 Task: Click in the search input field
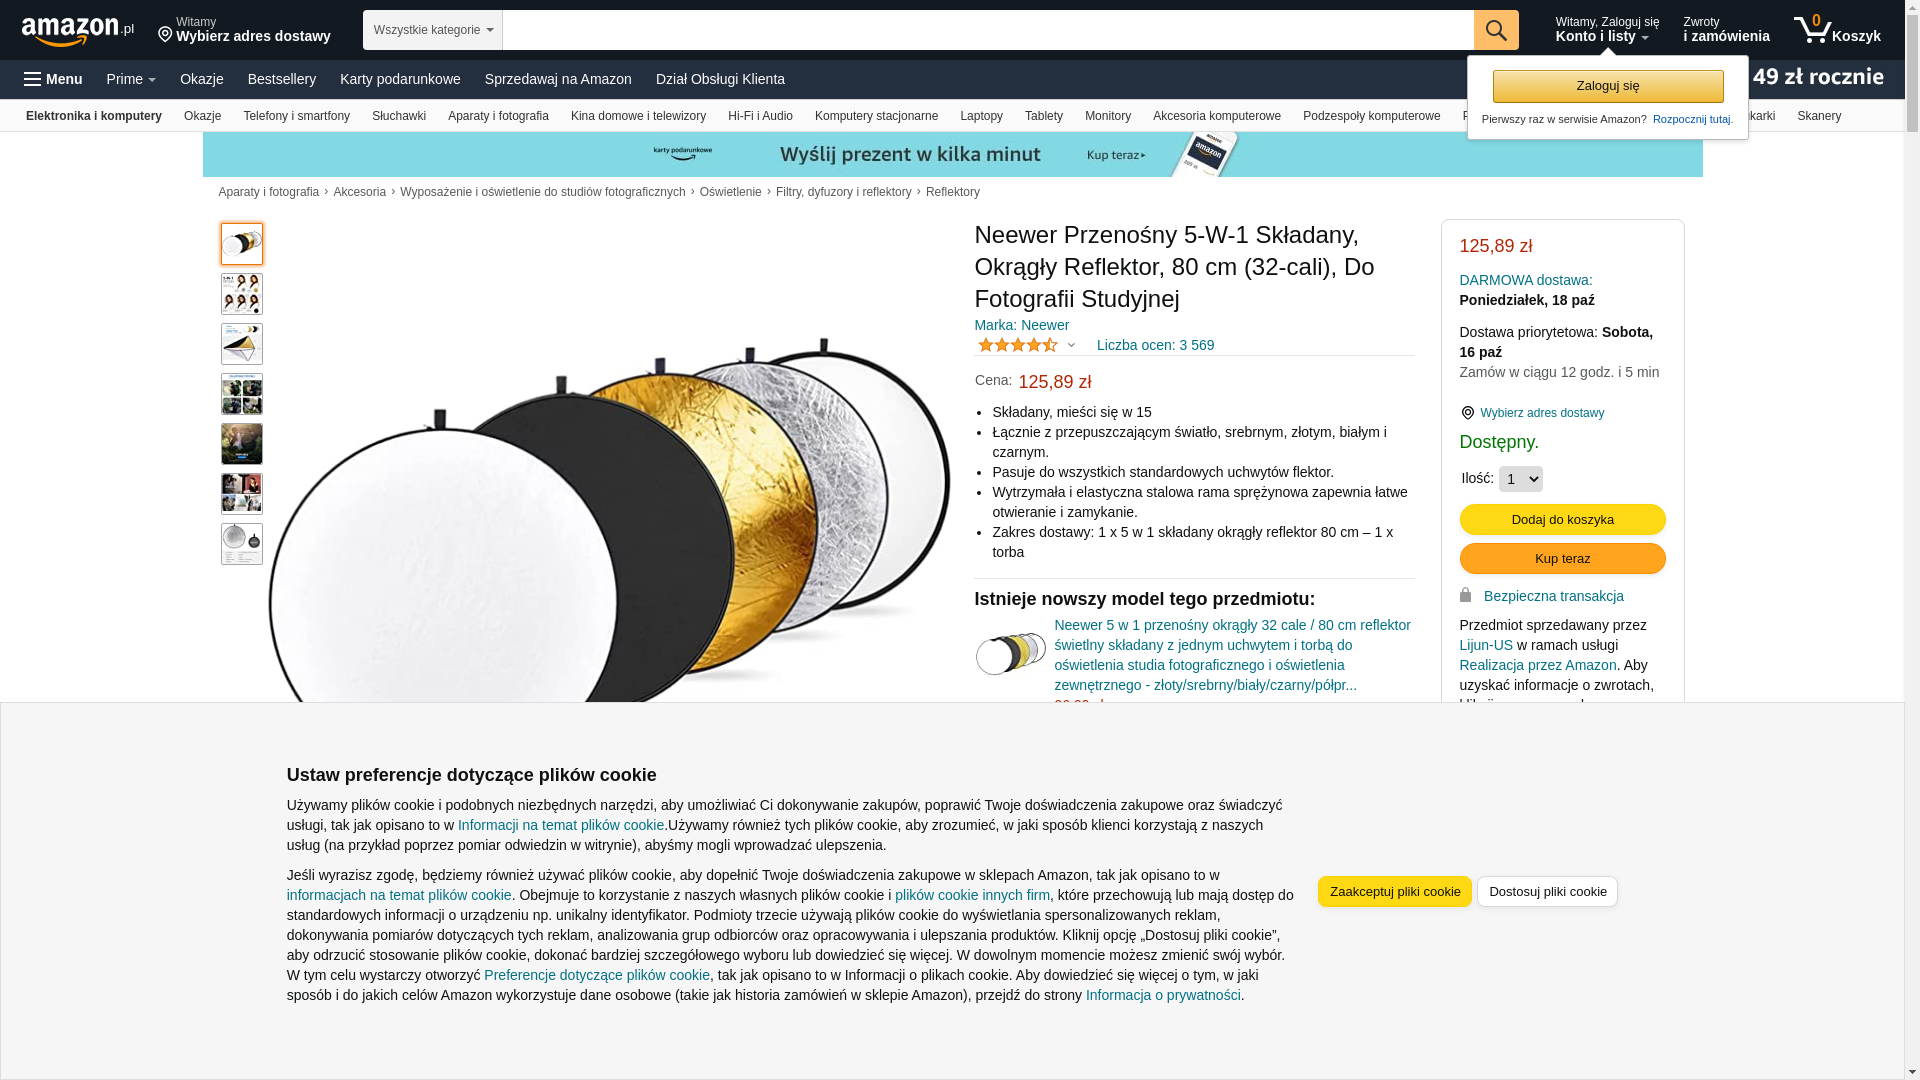tap(988, 30)
